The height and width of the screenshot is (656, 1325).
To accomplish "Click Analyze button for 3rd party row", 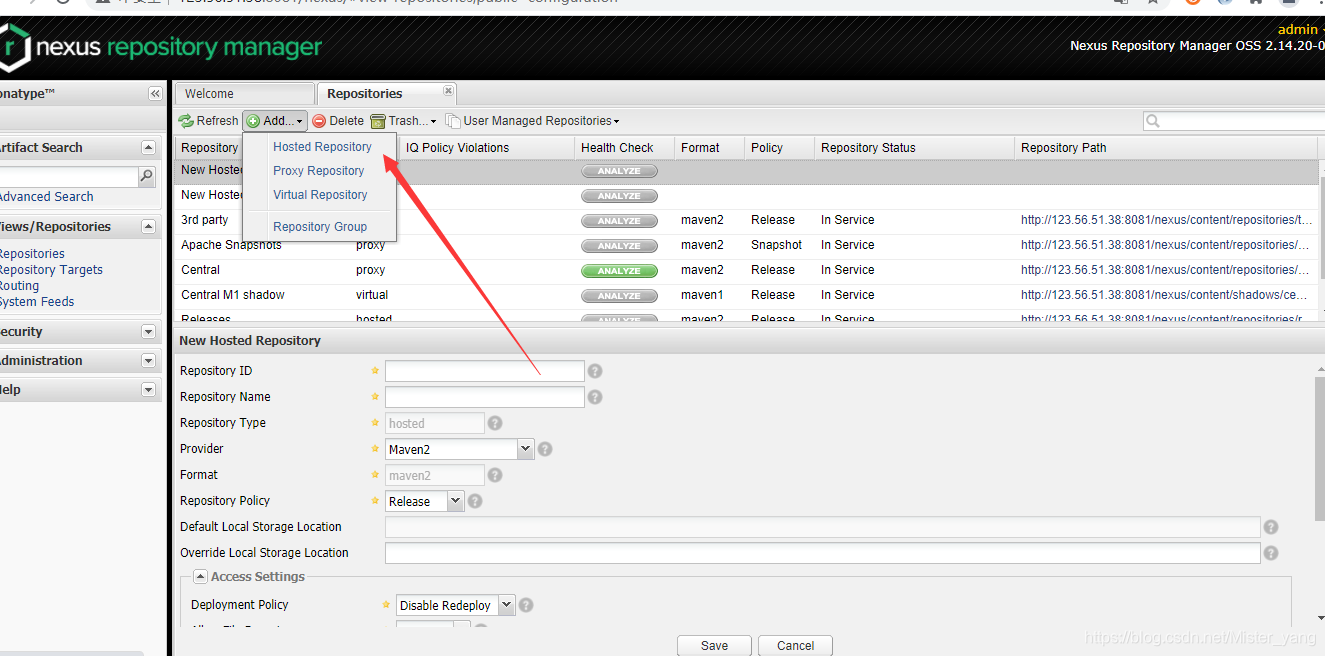I will click(x=619, y=221).
